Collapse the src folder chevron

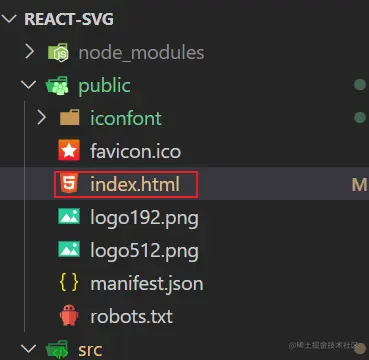[28, 349]
